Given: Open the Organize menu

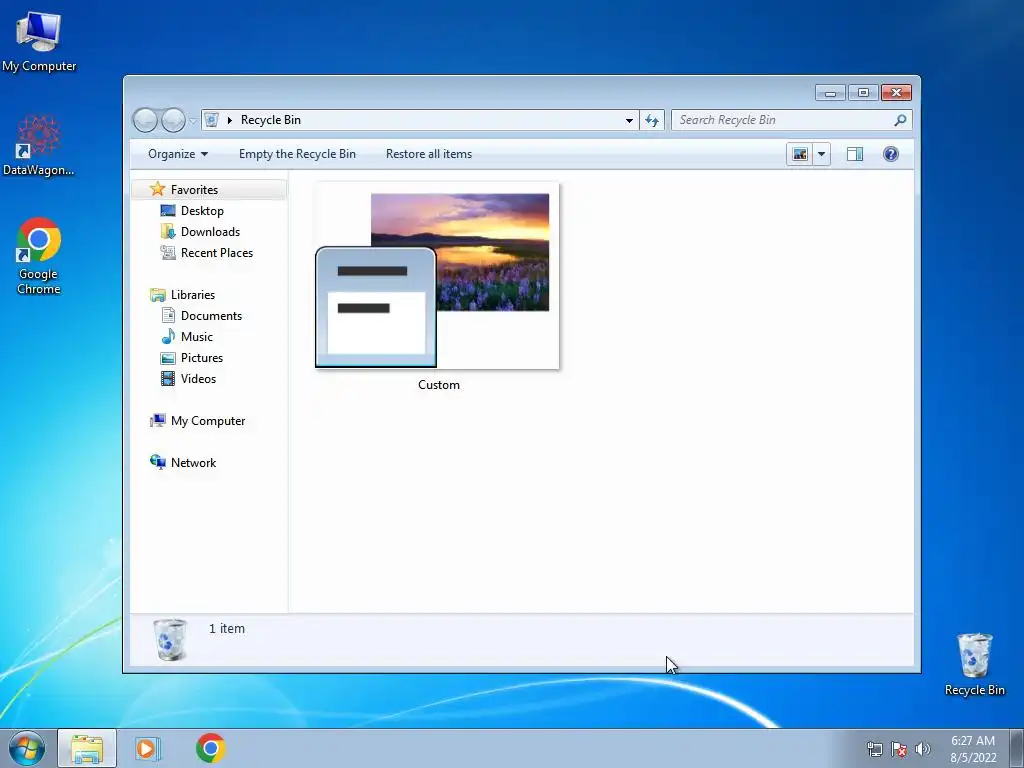Looking at the screenshot, I should tap(178, 154).
